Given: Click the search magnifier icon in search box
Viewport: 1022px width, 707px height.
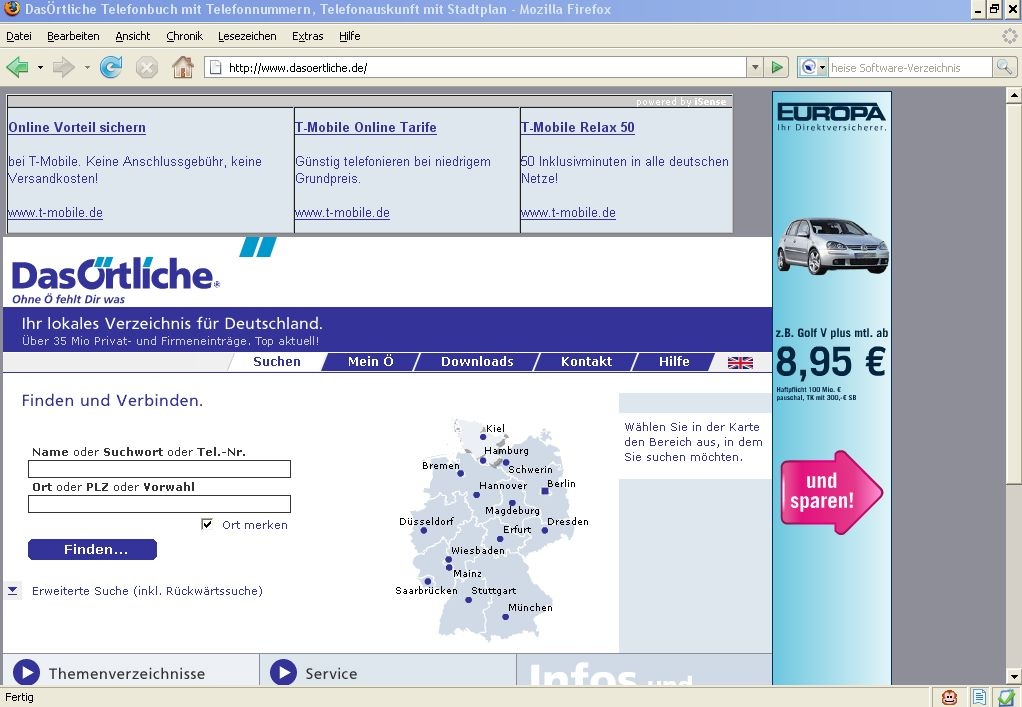Looking at the screenshot, I should [1004, 67].
